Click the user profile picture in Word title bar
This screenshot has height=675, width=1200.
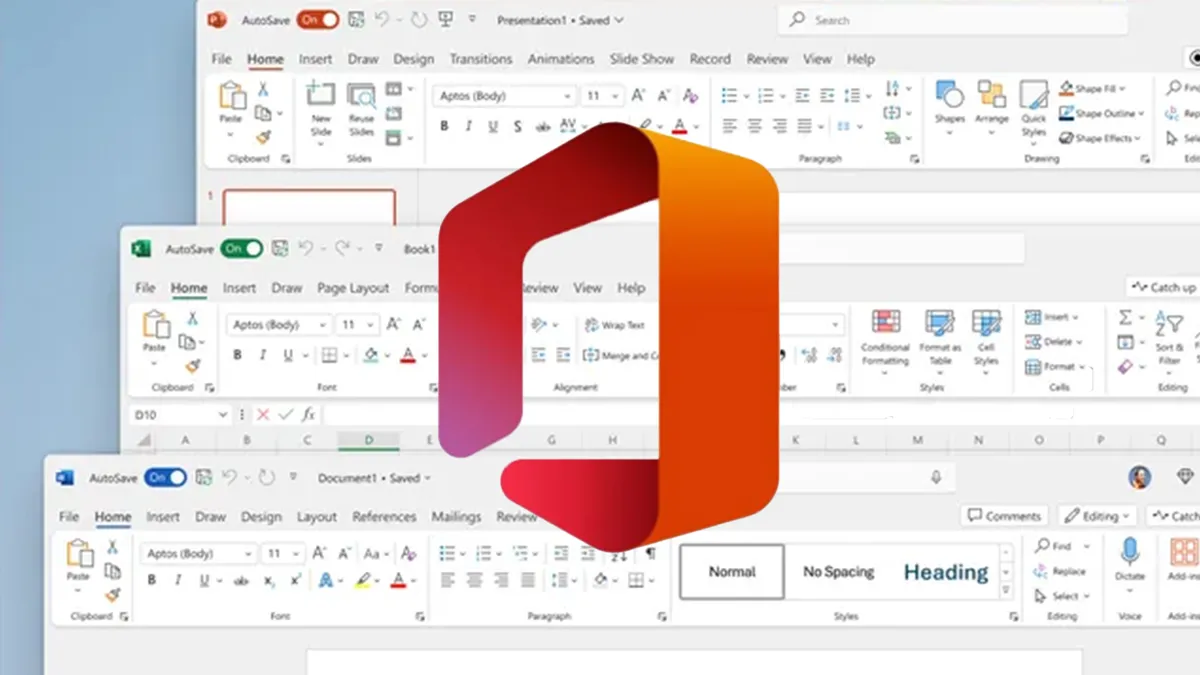coord(1139,478)
